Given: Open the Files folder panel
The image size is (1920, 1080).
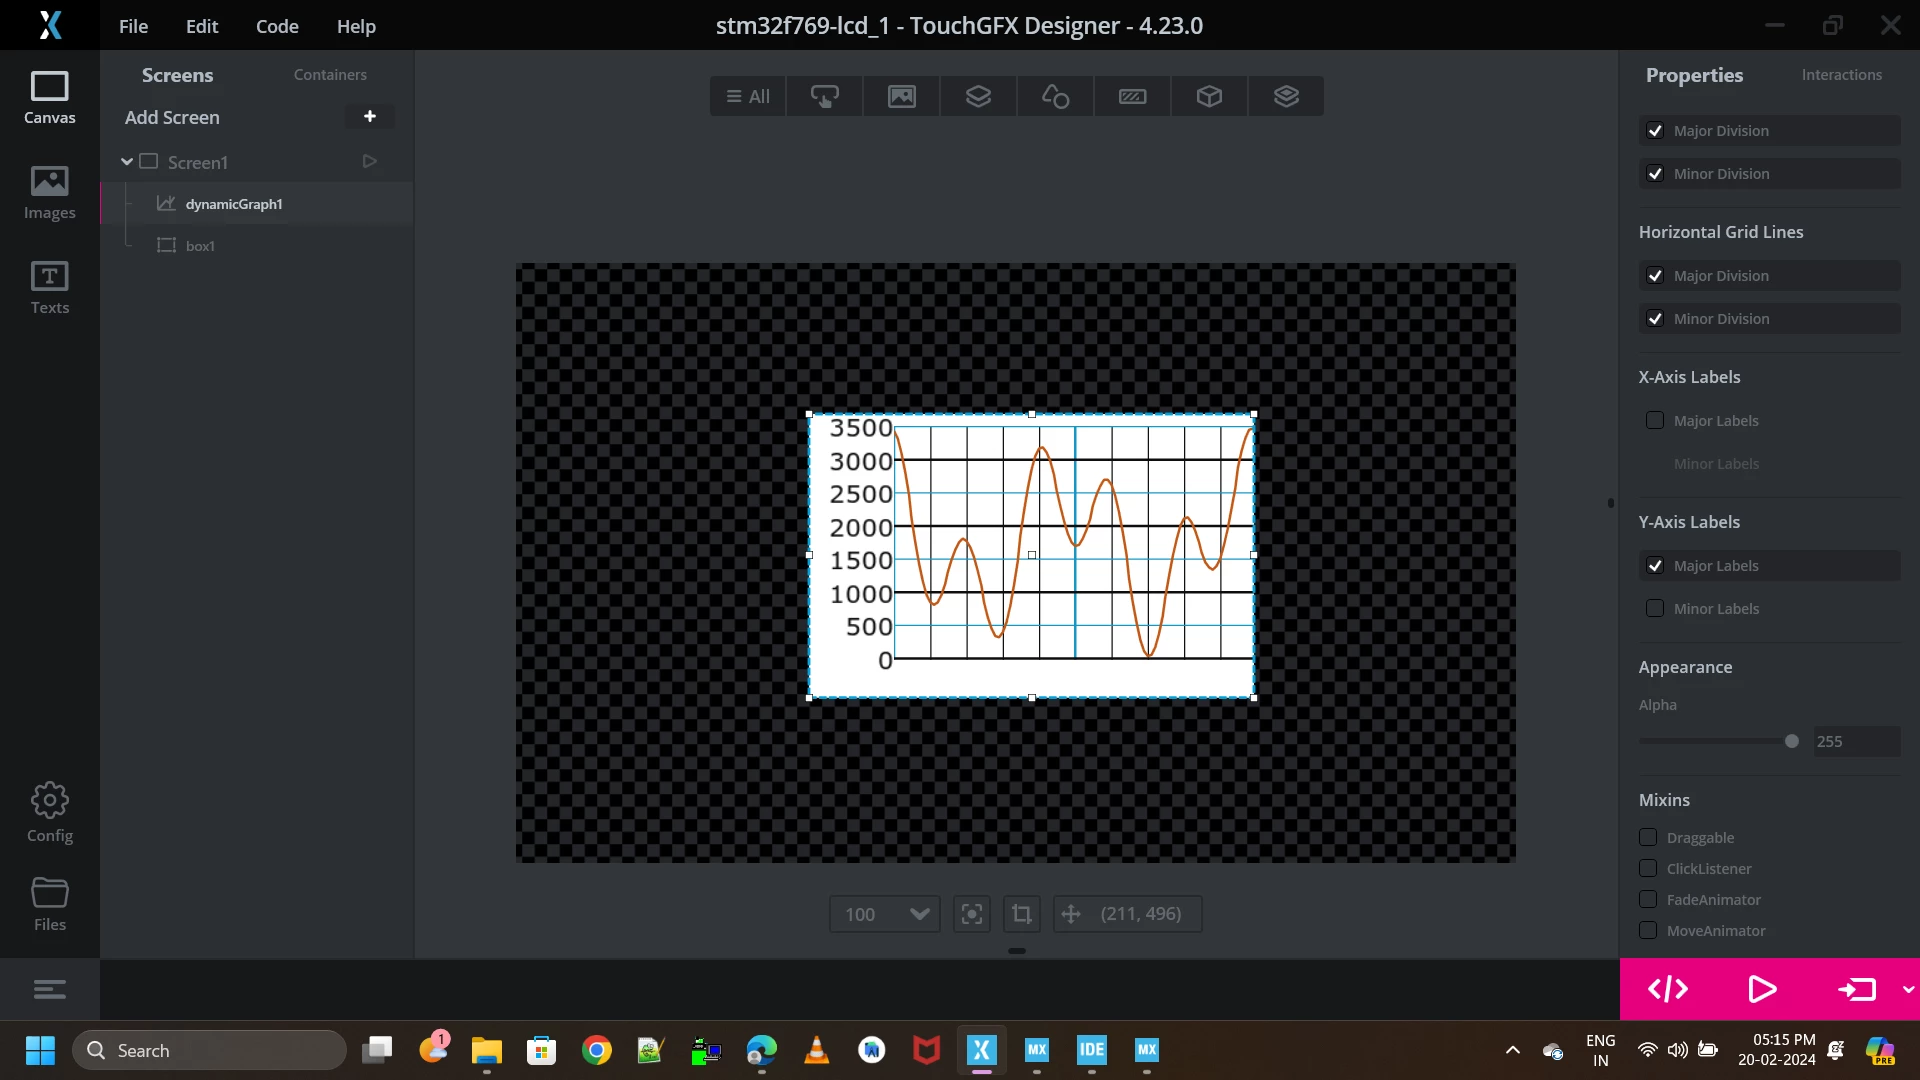Looking at the screenshot, I should [49, 904].
